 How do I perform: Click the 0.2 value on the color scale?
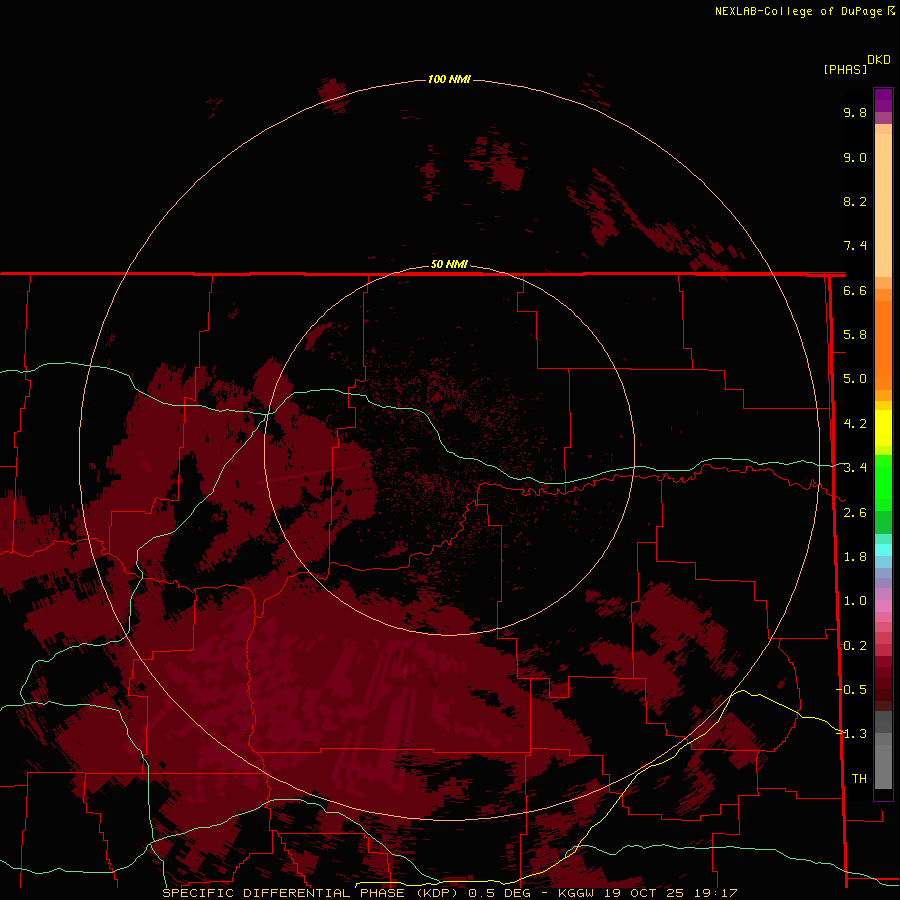855,646
